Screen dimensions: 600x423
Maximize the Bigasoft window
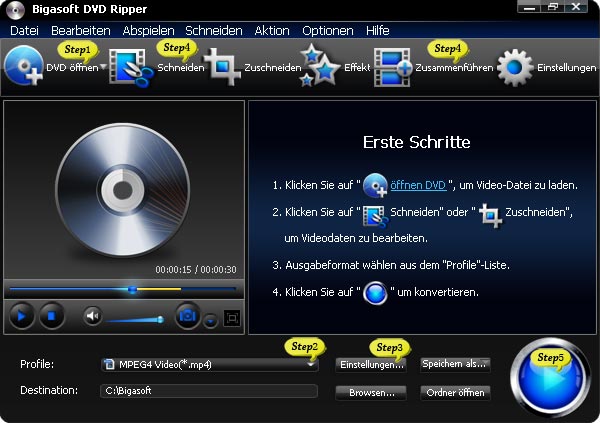553,7
